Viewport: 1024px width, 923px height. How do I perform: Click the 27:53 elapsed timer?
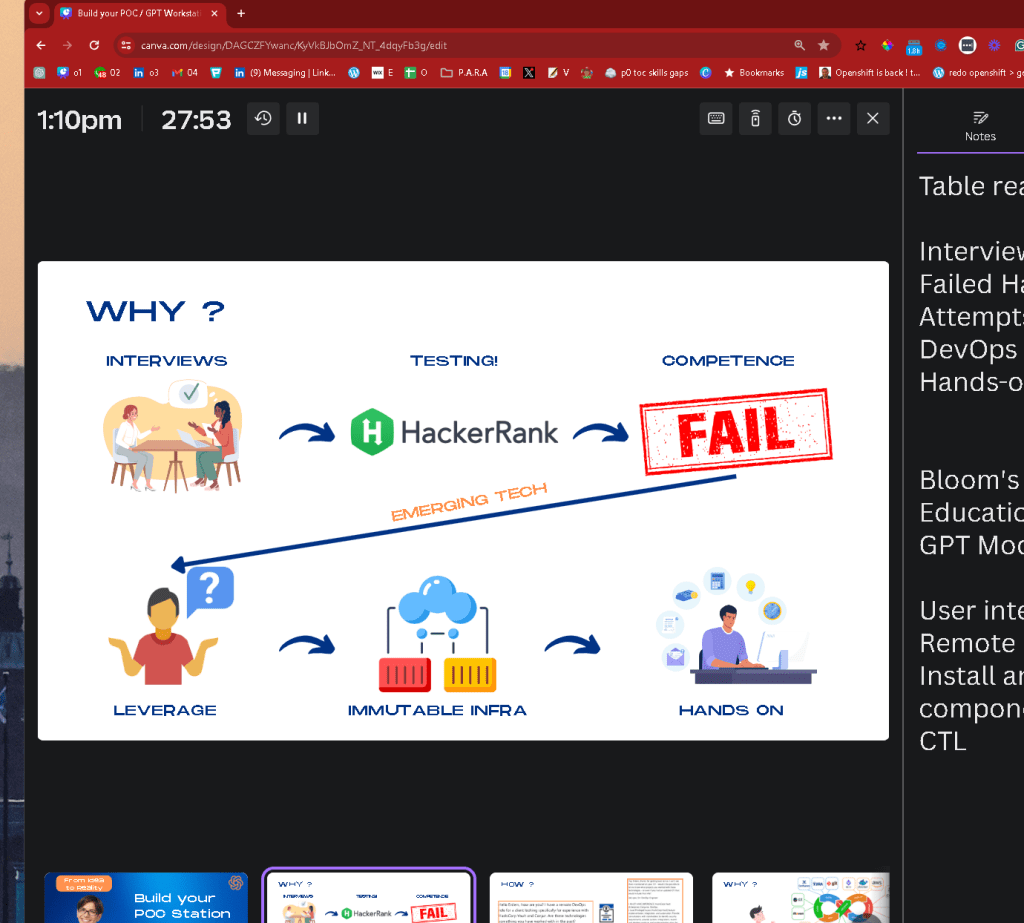[x=196, y=120]
